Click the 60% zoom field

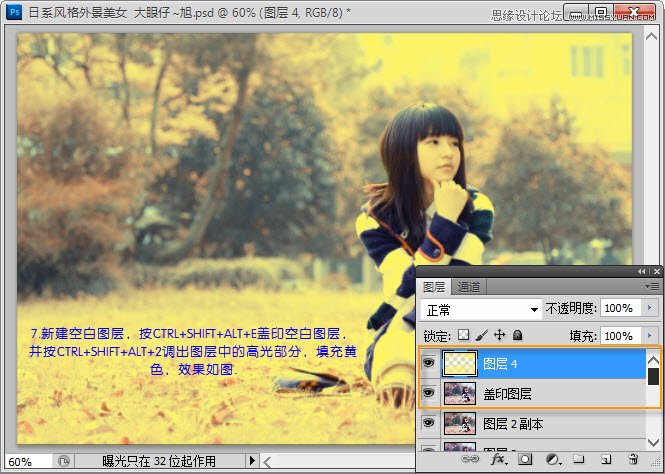tap(28, 461)
